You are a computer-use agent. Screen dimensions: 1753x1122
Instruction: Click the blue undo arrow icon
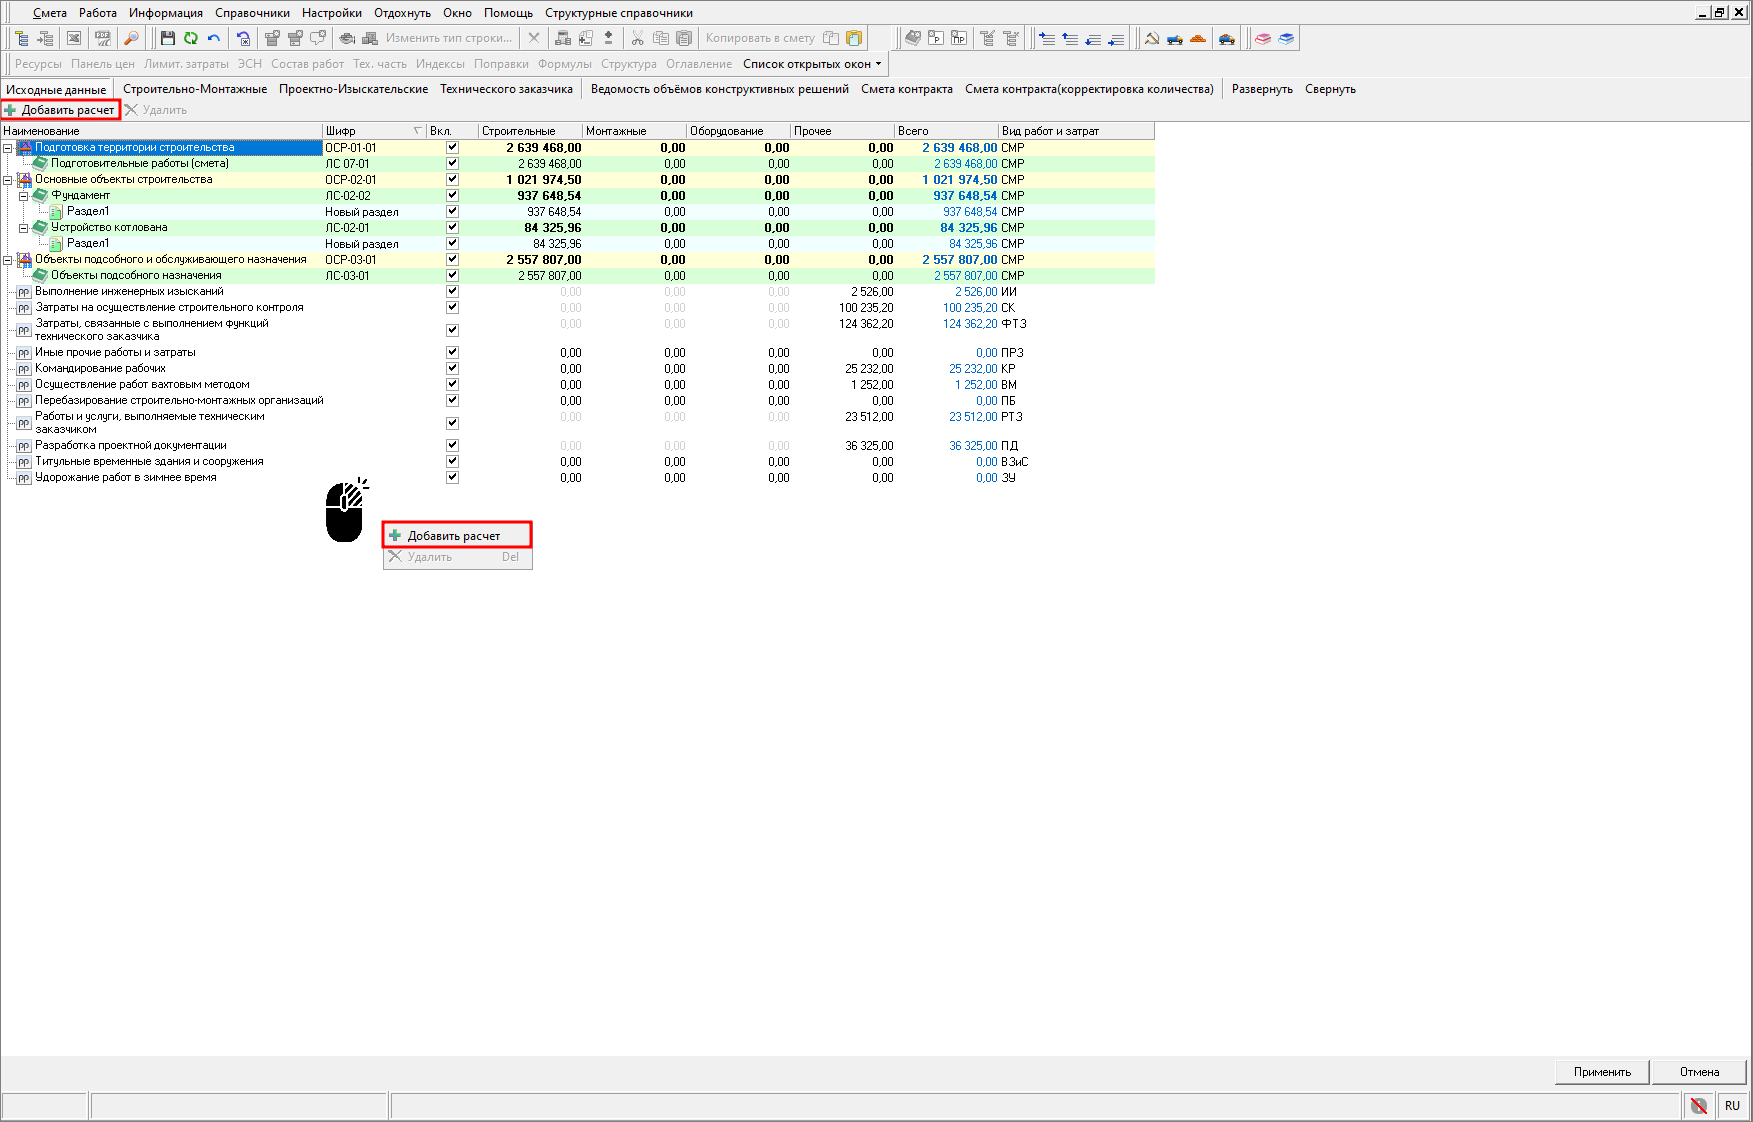pyautogui.click(x=214, y=38)
